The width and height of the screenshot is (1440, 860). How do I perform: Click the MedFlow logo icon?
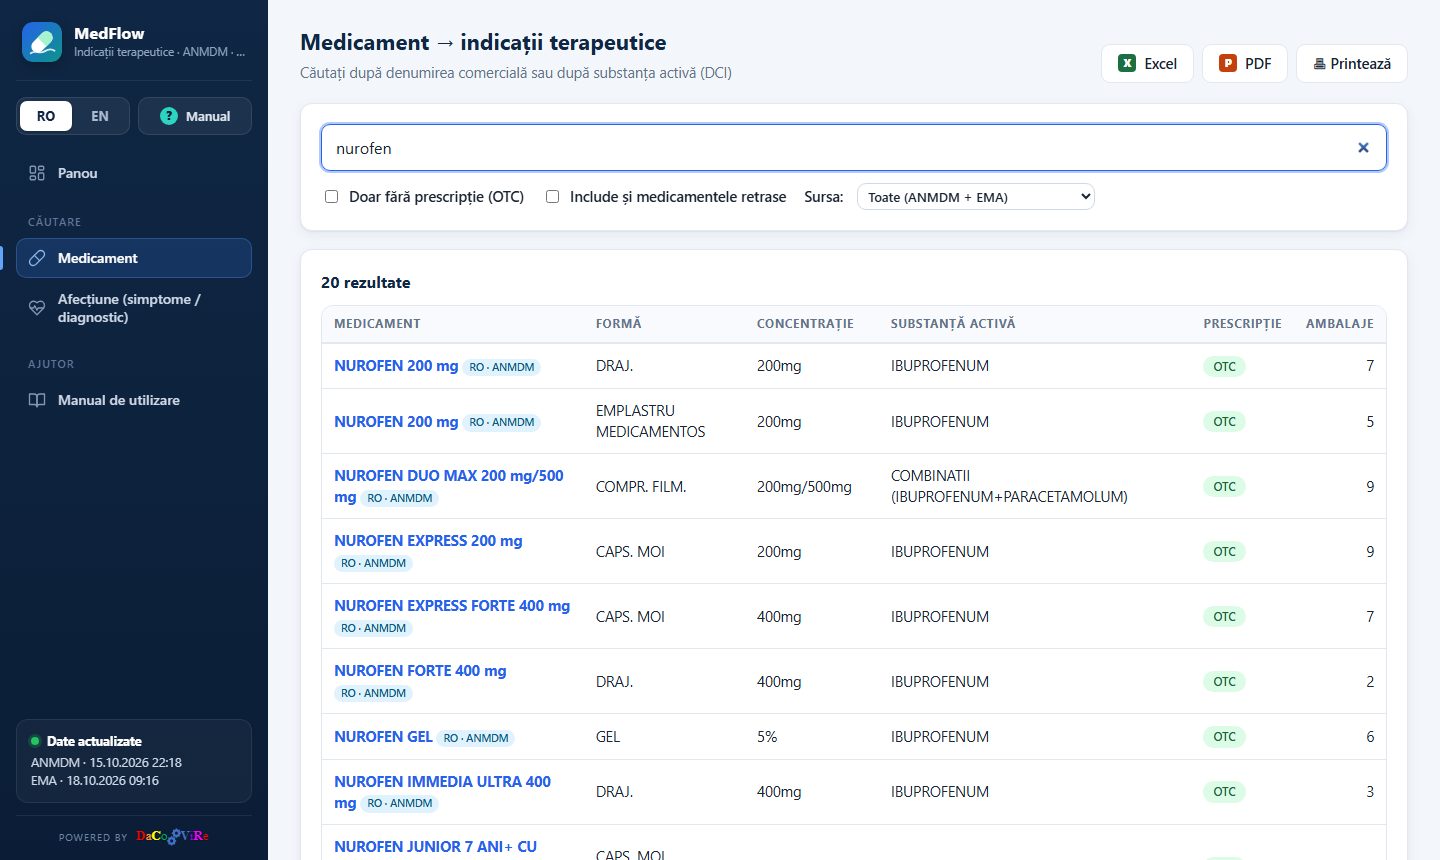click(42, 42)
